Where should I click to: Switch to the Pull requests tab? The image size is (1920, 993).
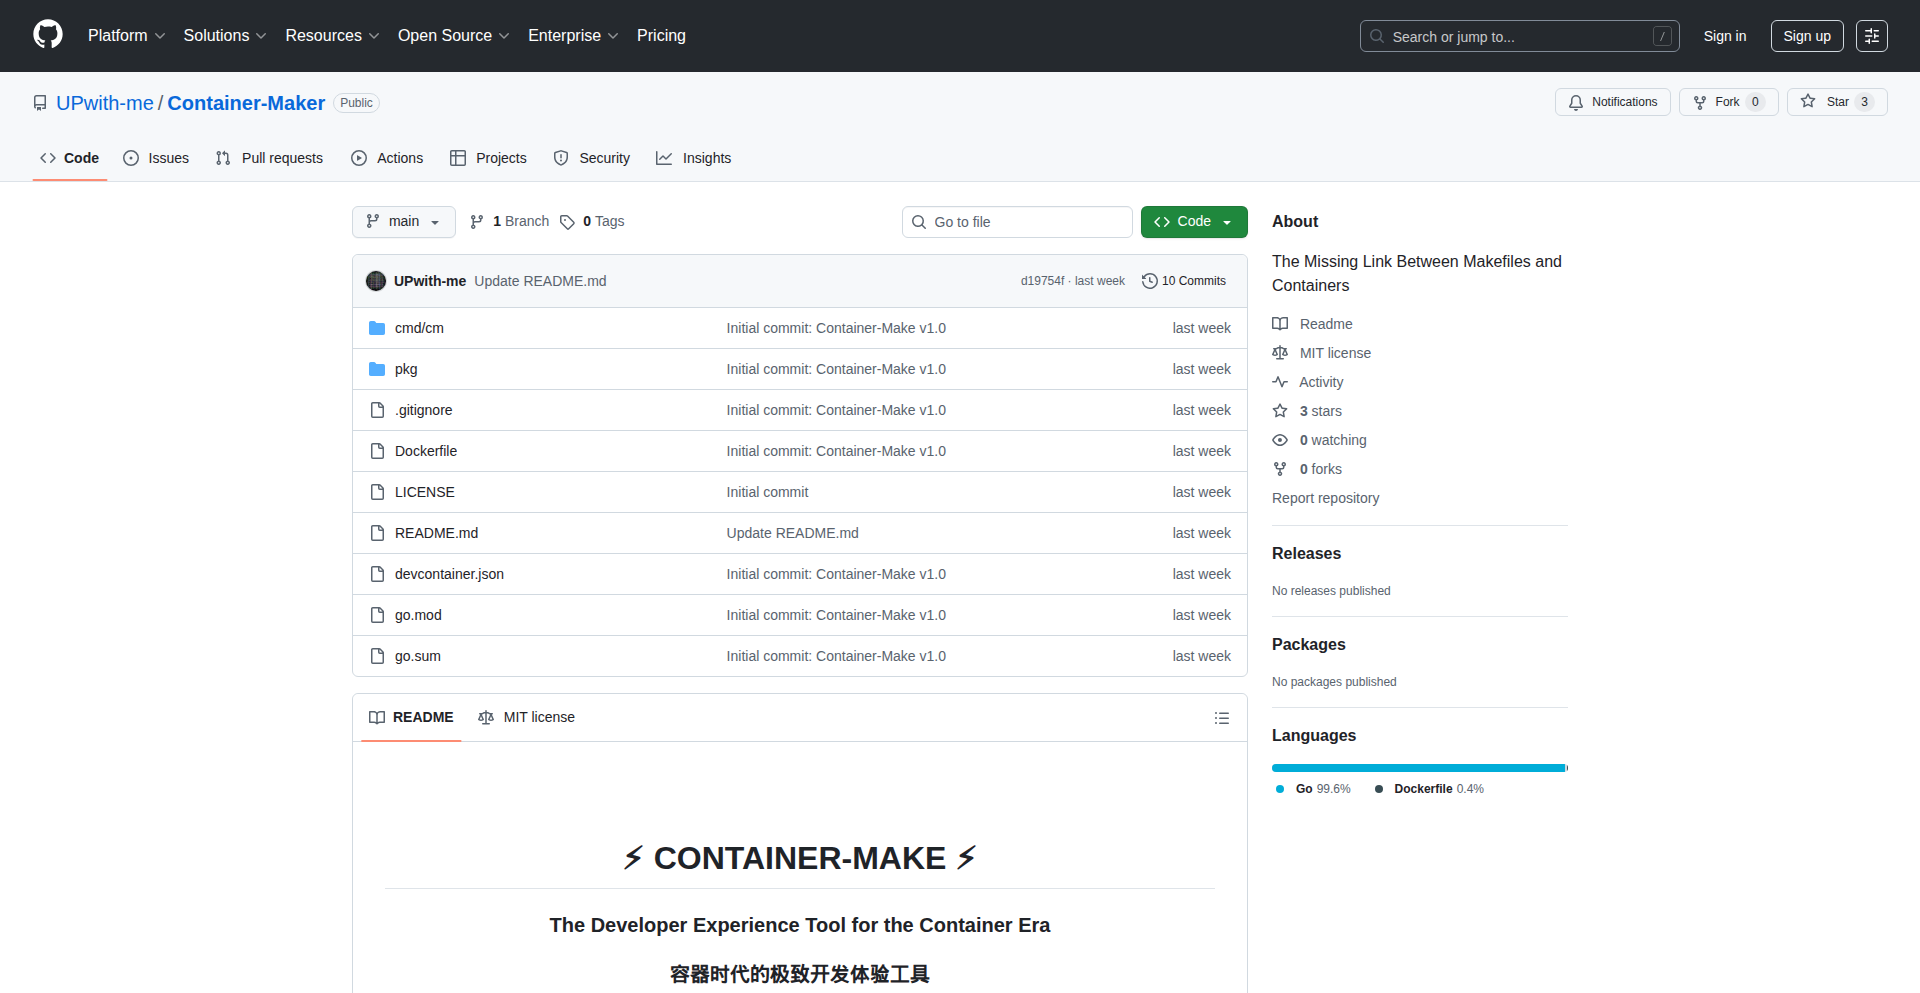click(268, 158)
